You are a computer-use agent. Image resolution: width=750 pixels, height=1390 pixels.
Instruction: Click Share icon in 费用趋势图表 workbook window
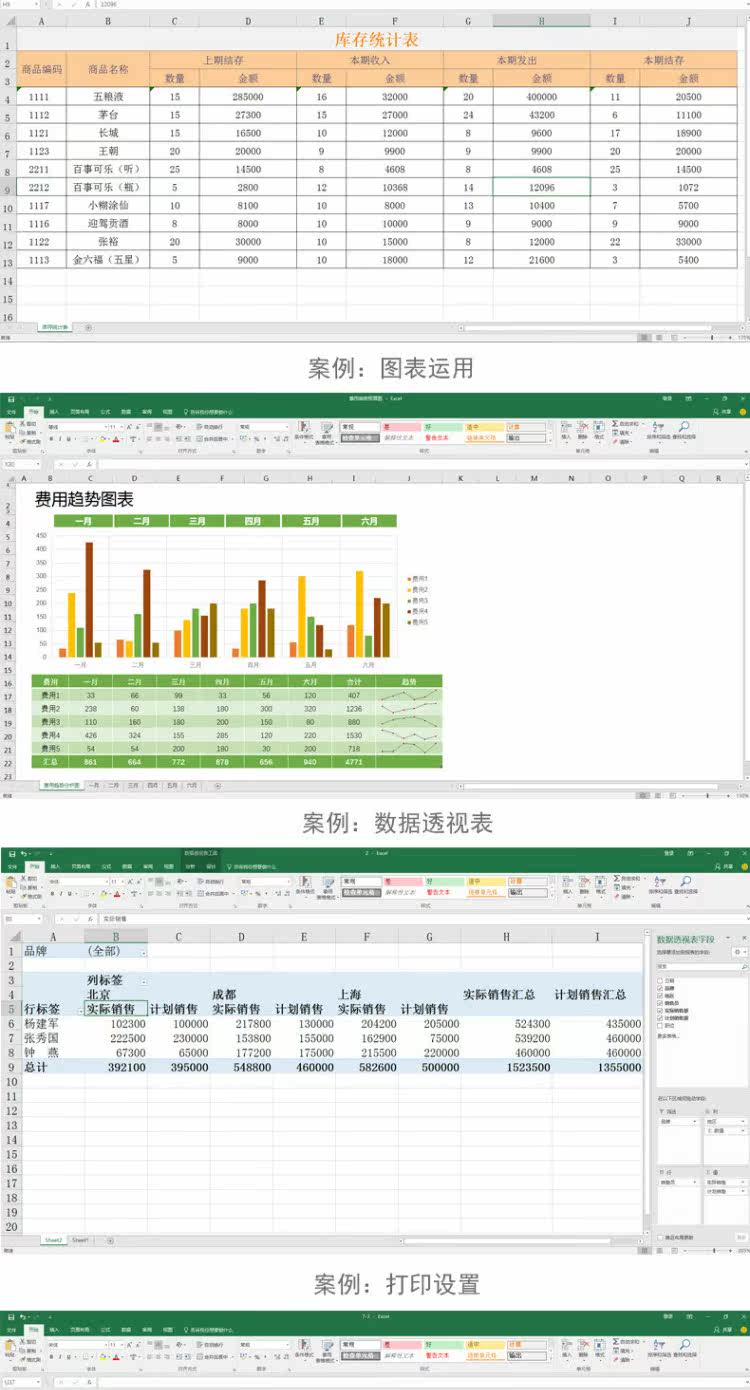723,411
